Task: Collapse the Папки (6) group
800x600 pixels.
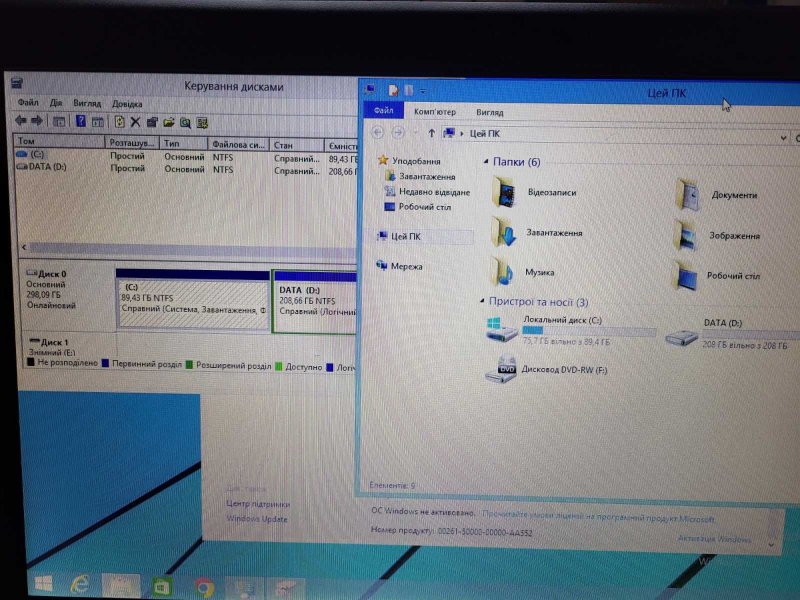Action: 484,161
